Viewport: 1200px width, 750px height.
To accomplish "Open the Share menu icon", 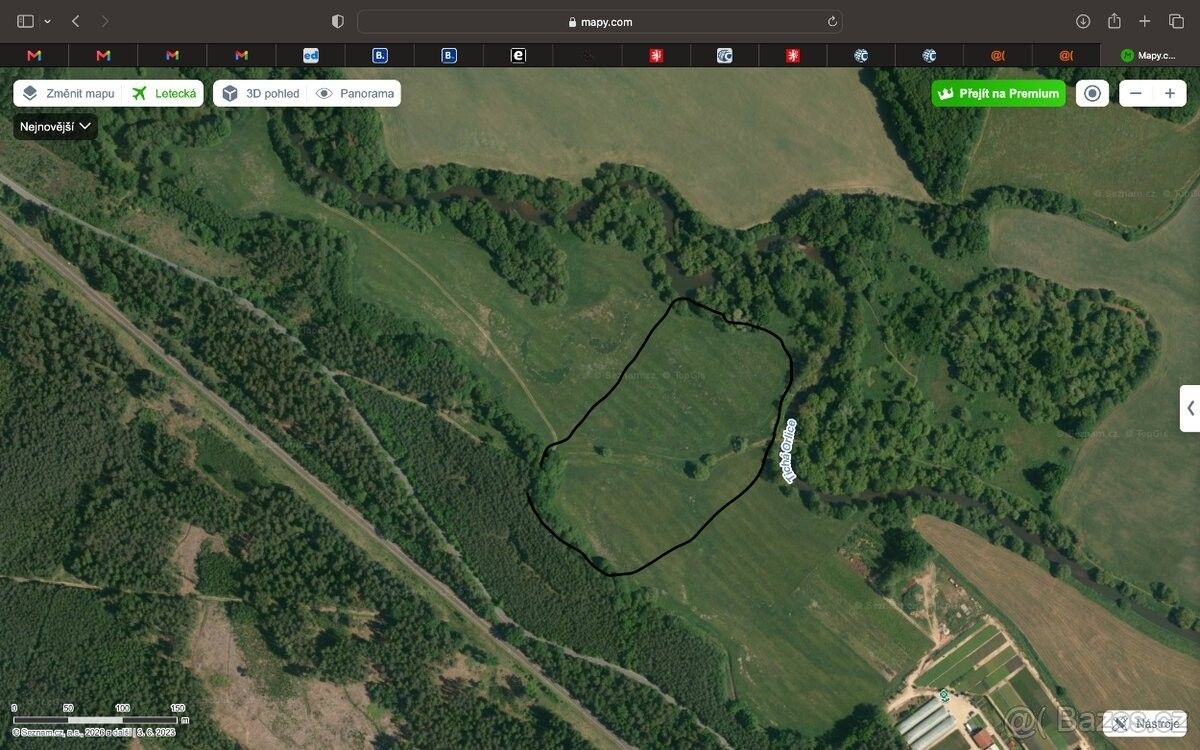I will 1114,21.
